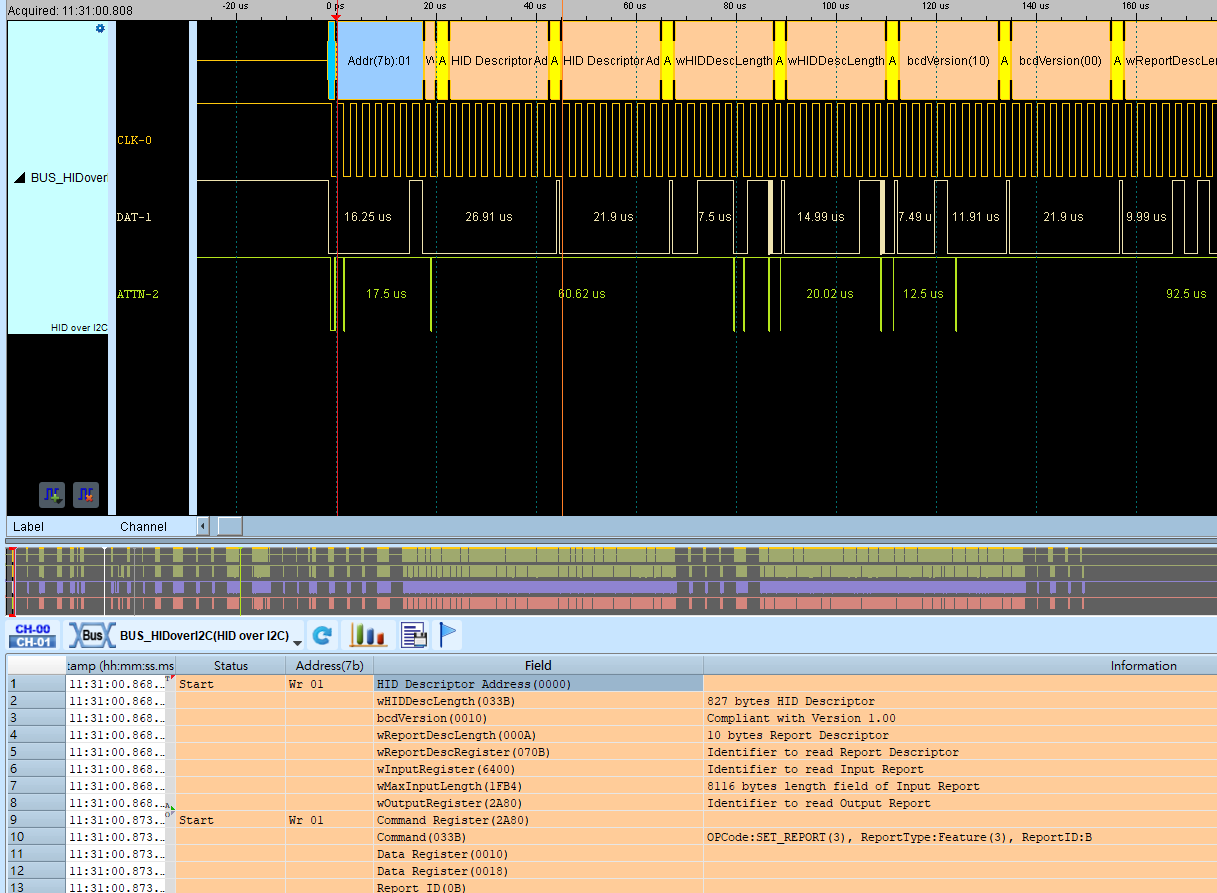Screen dimensions: 1217x893
Task: Click the waveform overview navigation strip
Action: coord(612,580)
